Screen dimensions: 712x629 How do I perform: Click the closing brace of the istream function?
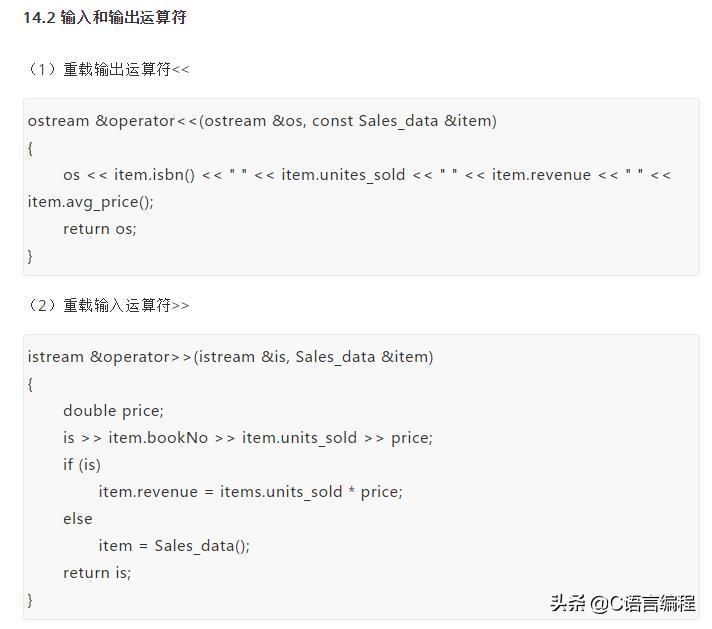31,600
